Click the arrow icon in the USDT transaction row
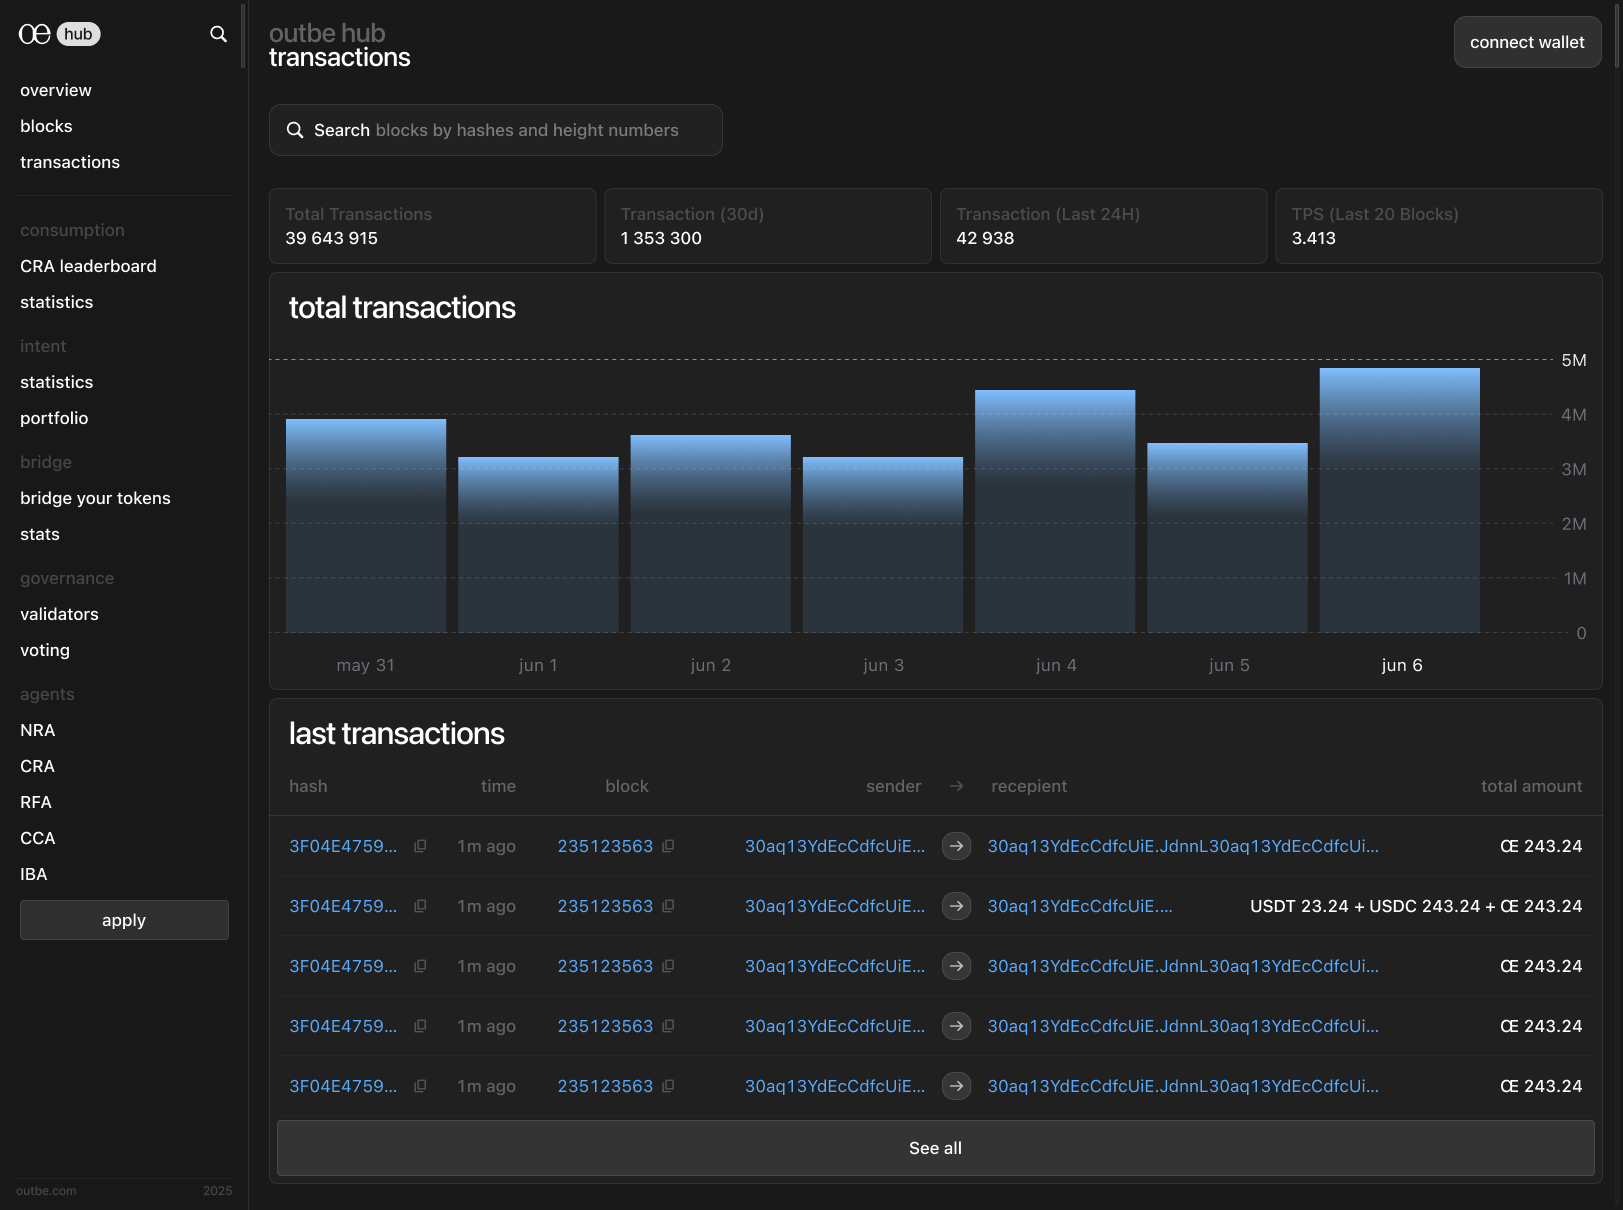 pyautogui.click(x=957, y=906)
